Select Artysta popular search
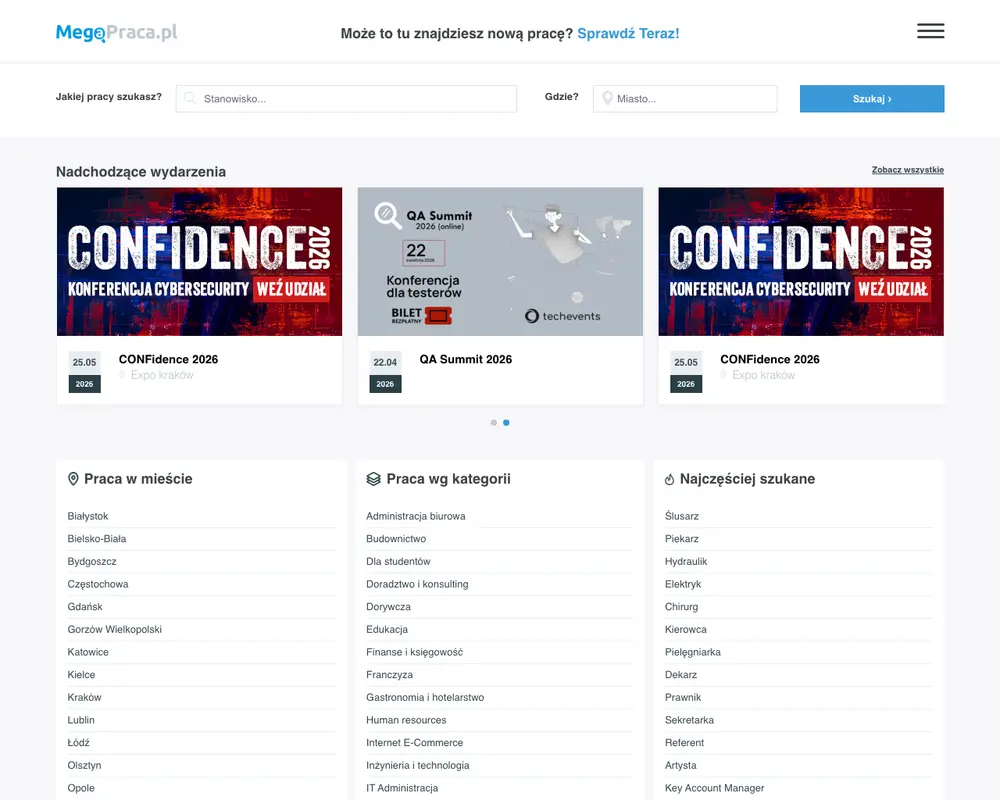 pyautogui.click(x=680, y=765)
